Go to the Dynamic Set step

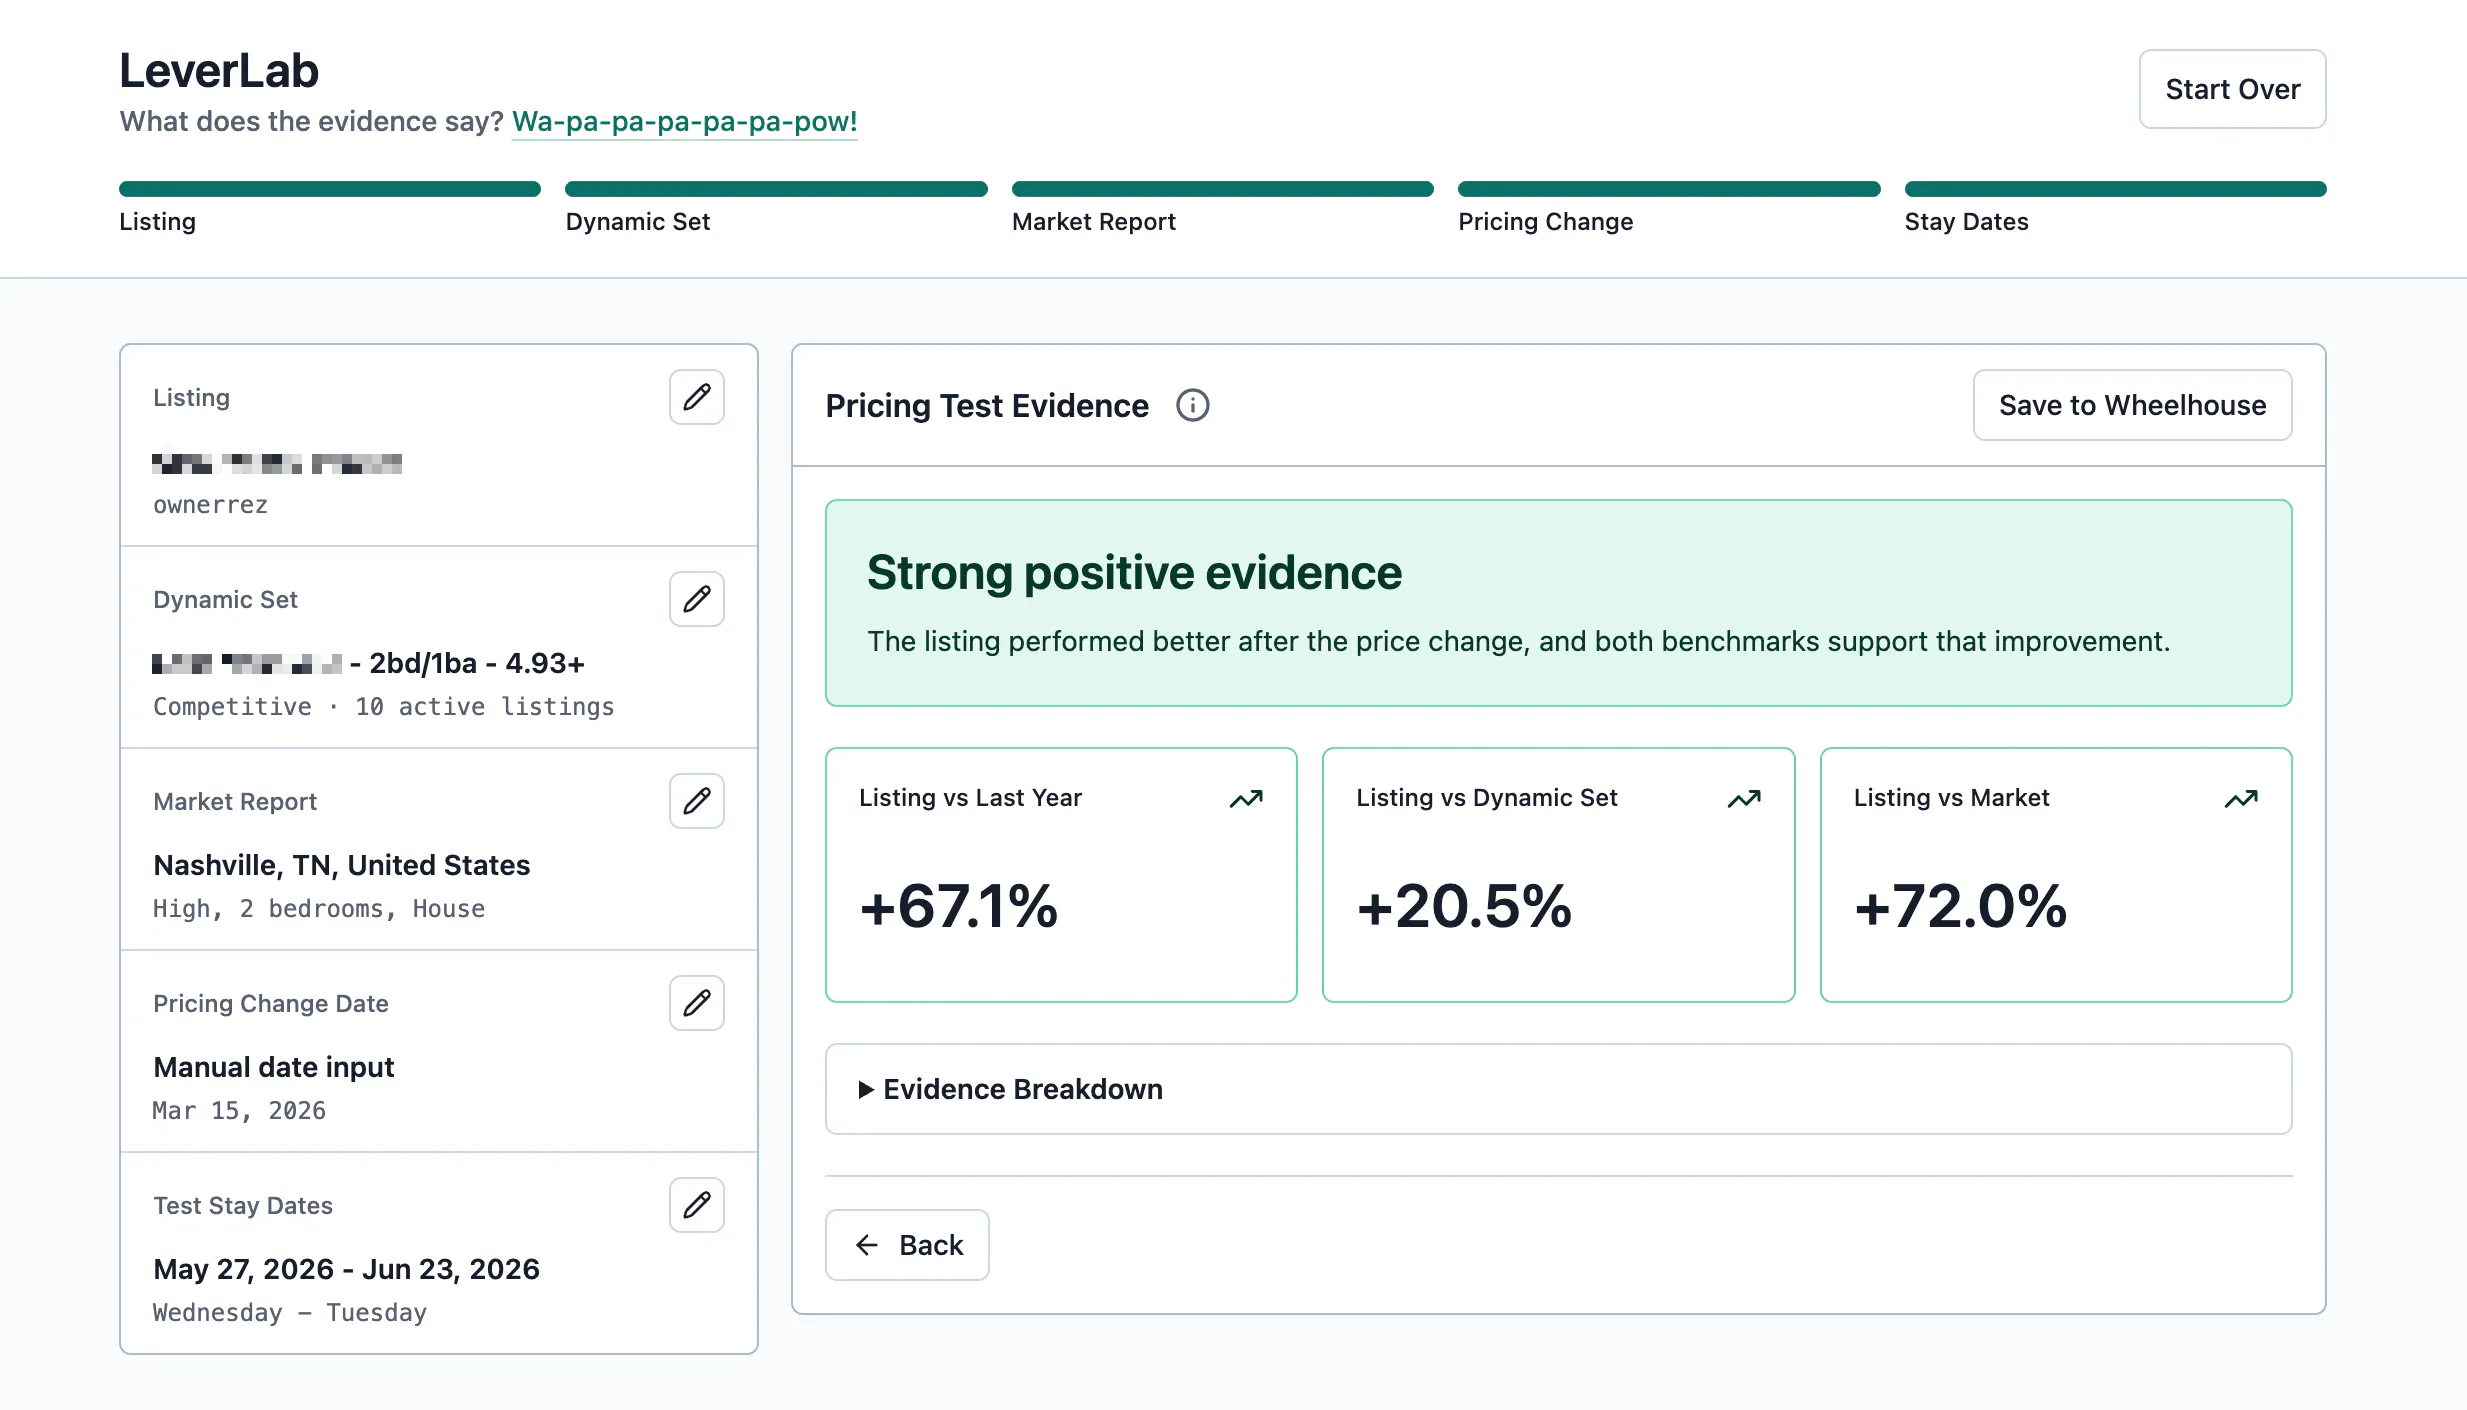pyautogui.click(x=638, y=222)
